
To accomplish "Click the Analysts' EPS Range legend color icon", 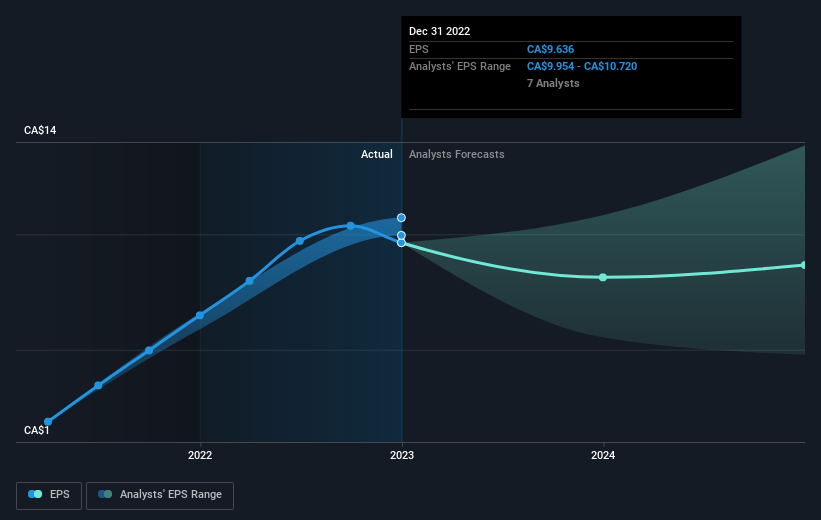I will pyautogui.click(x=105, y=494).
